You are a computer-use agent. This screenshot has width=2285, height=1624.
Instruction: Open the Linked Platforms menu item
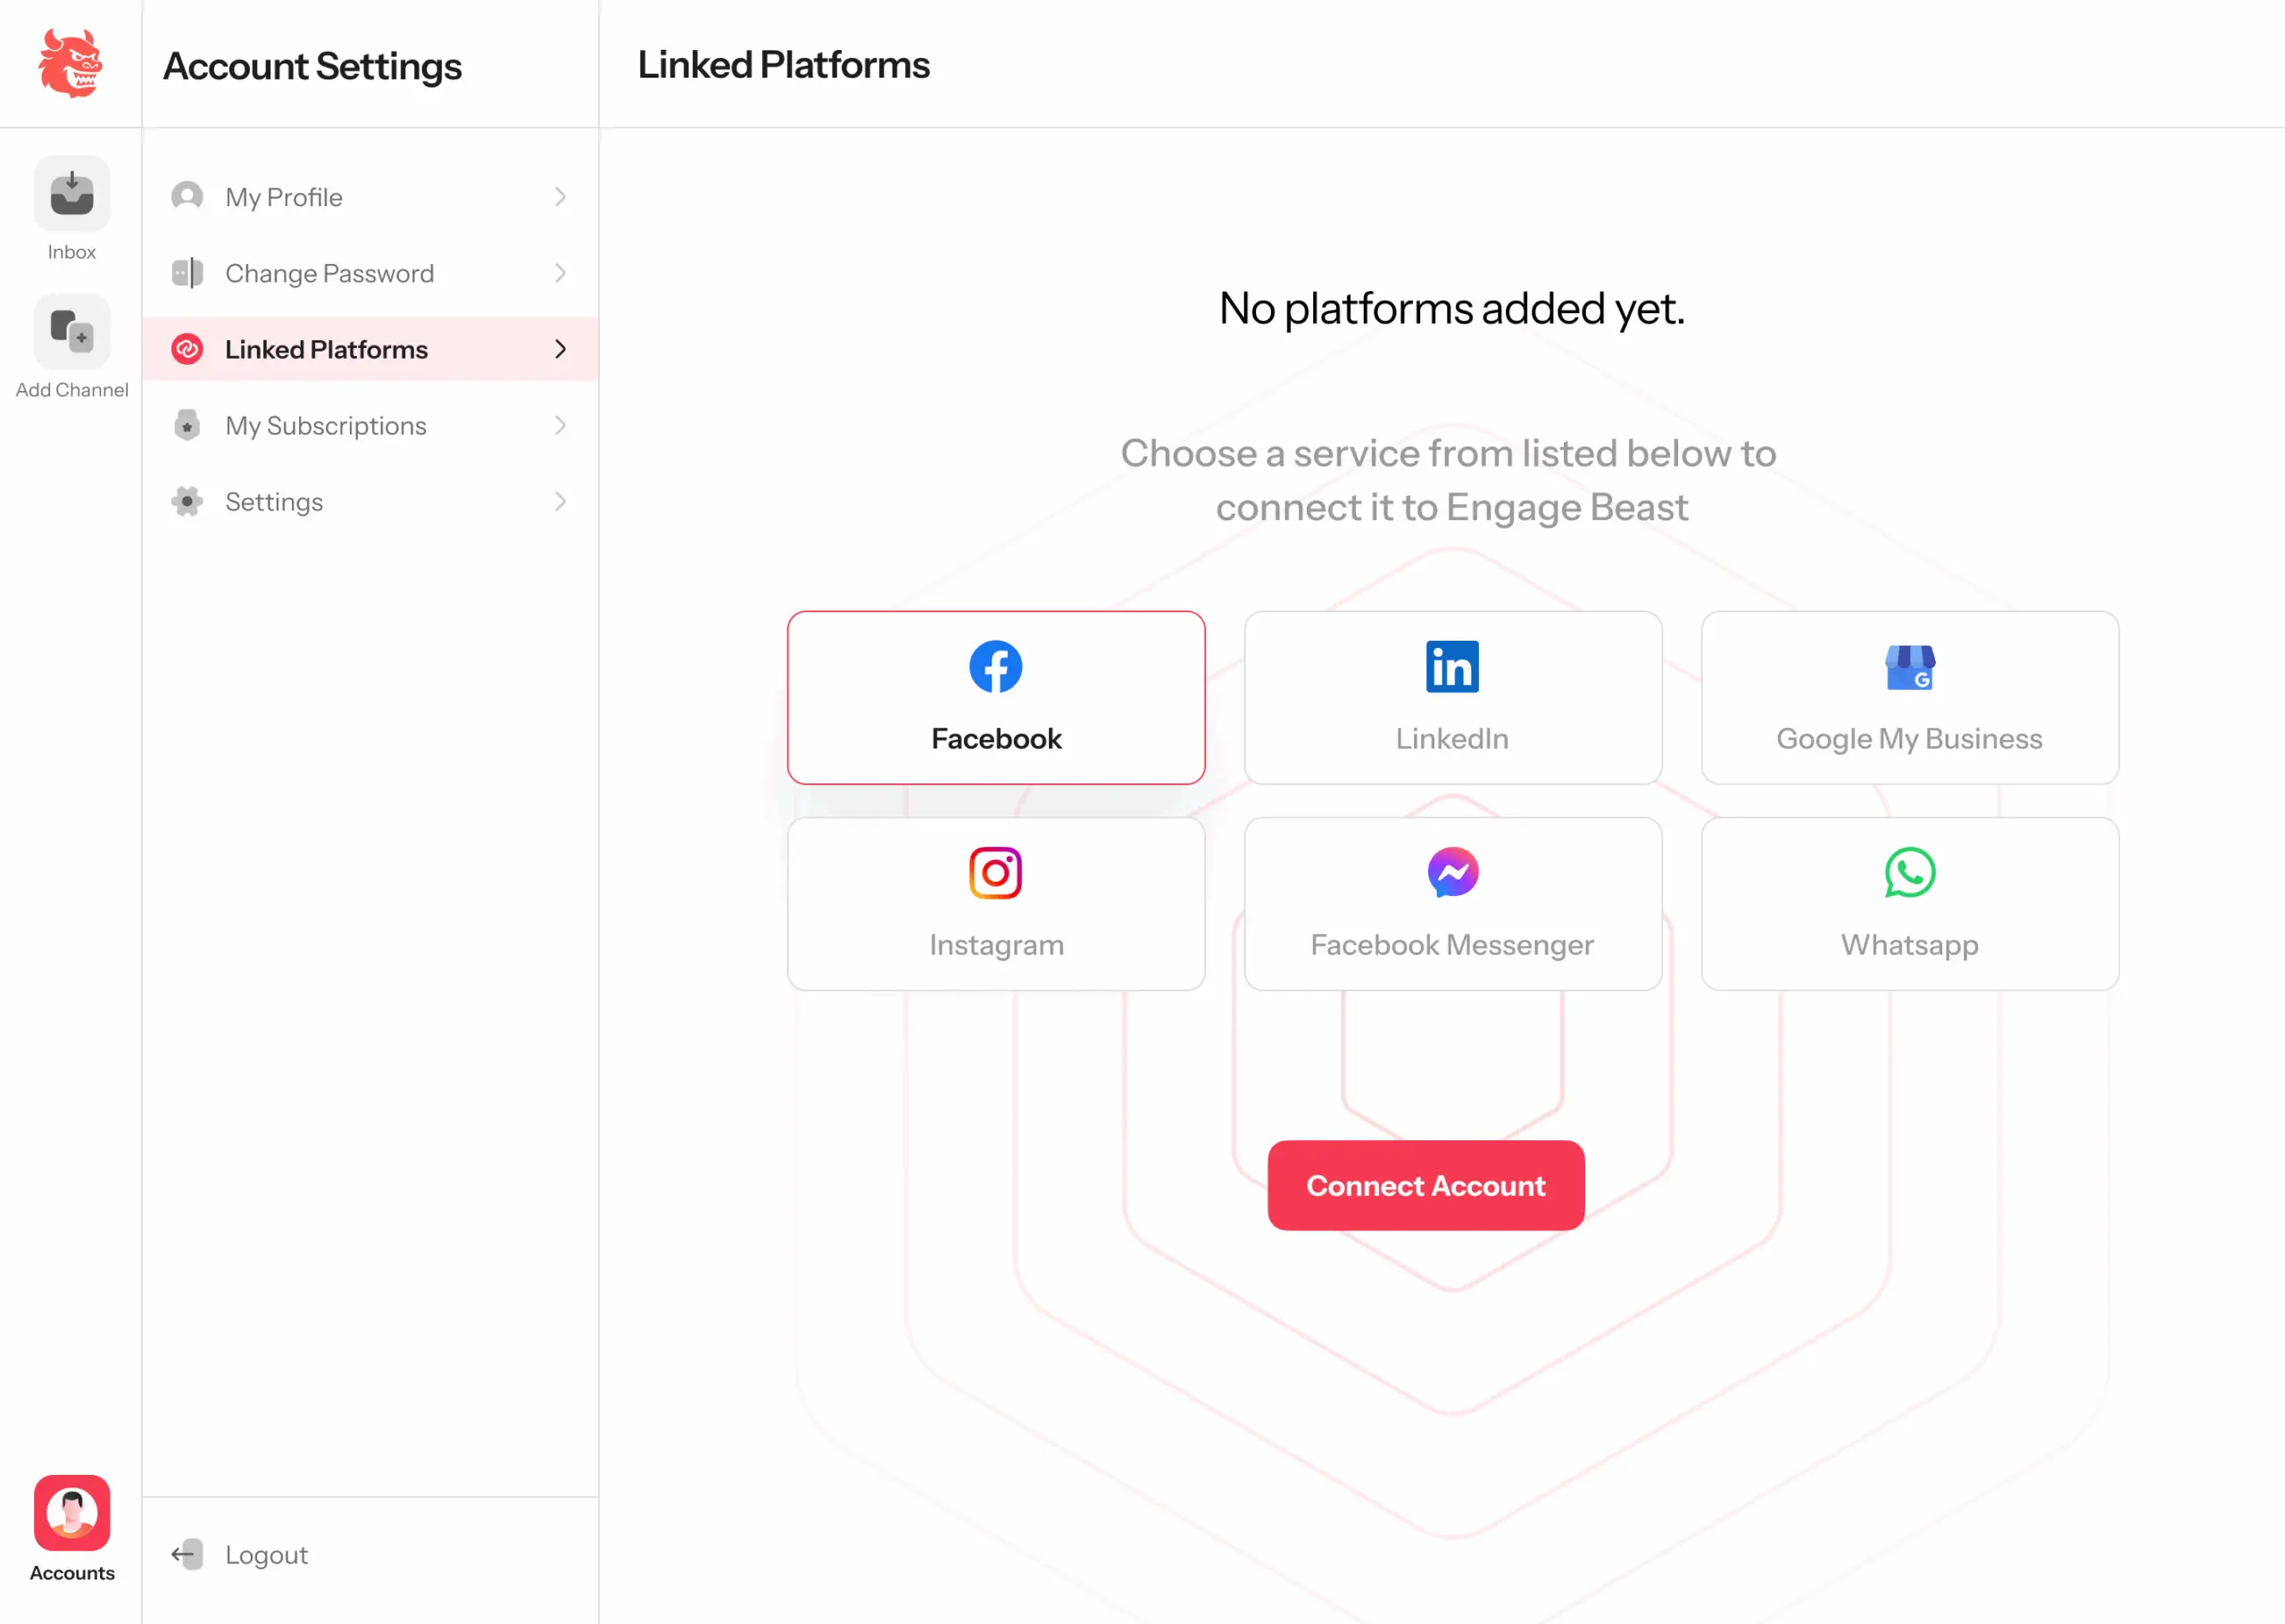[326, 349]
